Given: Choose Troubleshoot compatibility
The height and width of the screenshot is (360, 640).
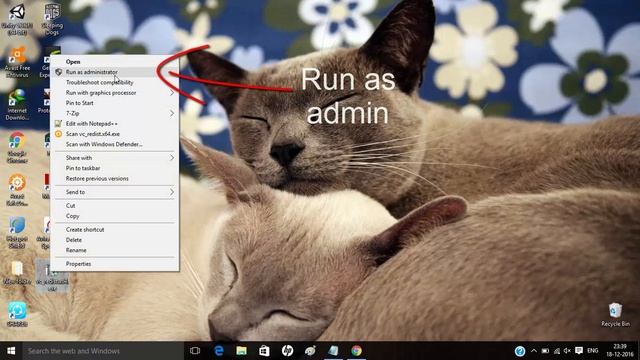Looking at the screenshot, I should coord(115,82).
